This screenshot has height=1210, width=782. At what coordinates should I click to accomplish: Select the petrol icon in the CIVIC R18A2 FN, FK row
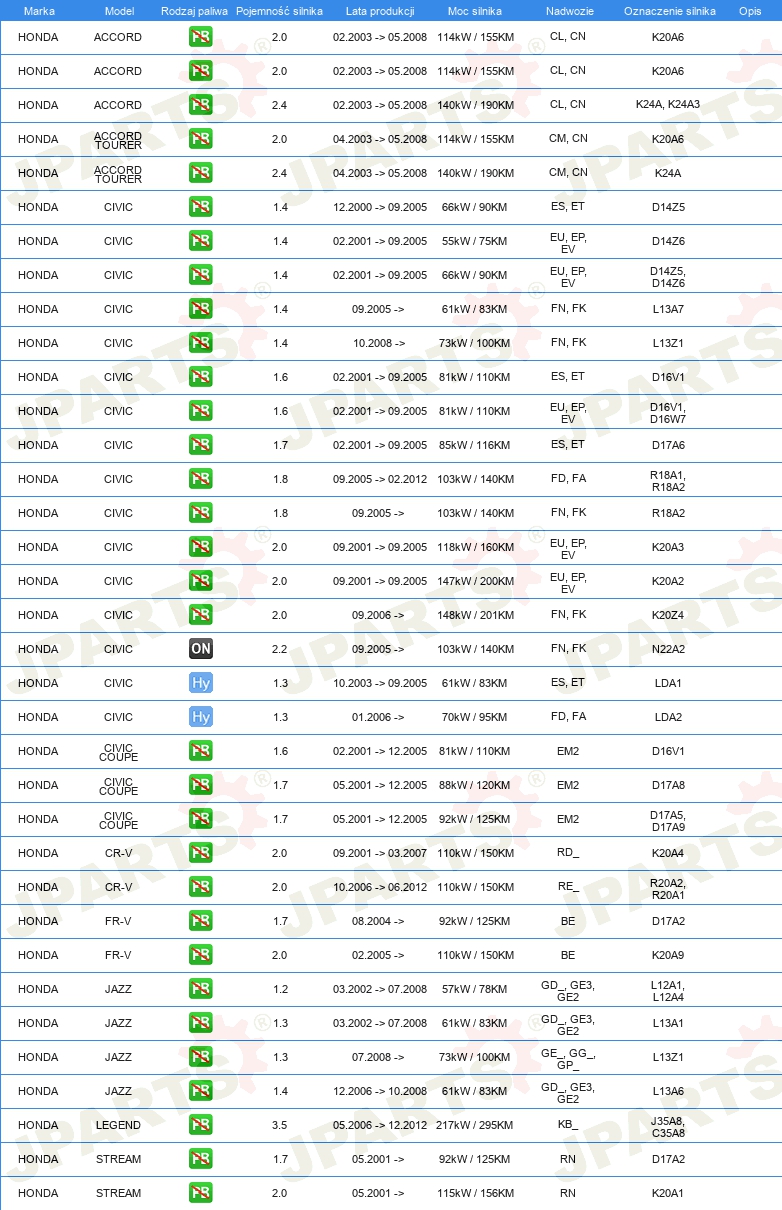coord(201,513)
